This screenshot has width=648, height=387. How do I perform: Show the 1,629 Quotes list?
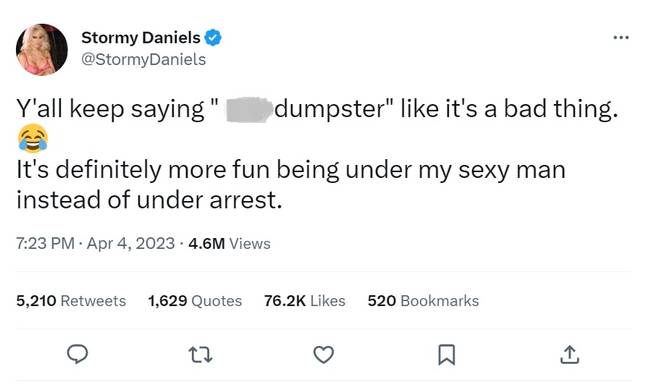tap(195, 301)
